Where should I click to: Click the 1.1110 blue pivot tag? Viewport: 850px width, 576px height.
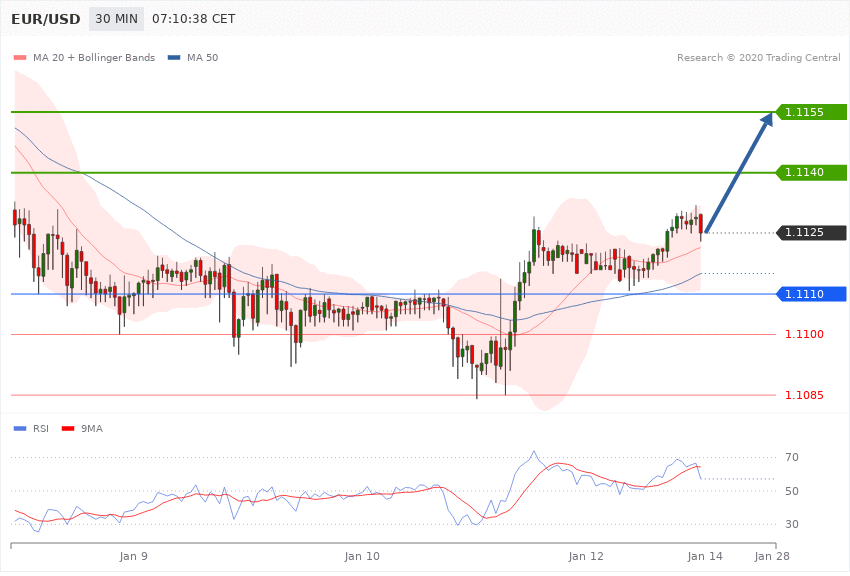click(x=812, y=294)
